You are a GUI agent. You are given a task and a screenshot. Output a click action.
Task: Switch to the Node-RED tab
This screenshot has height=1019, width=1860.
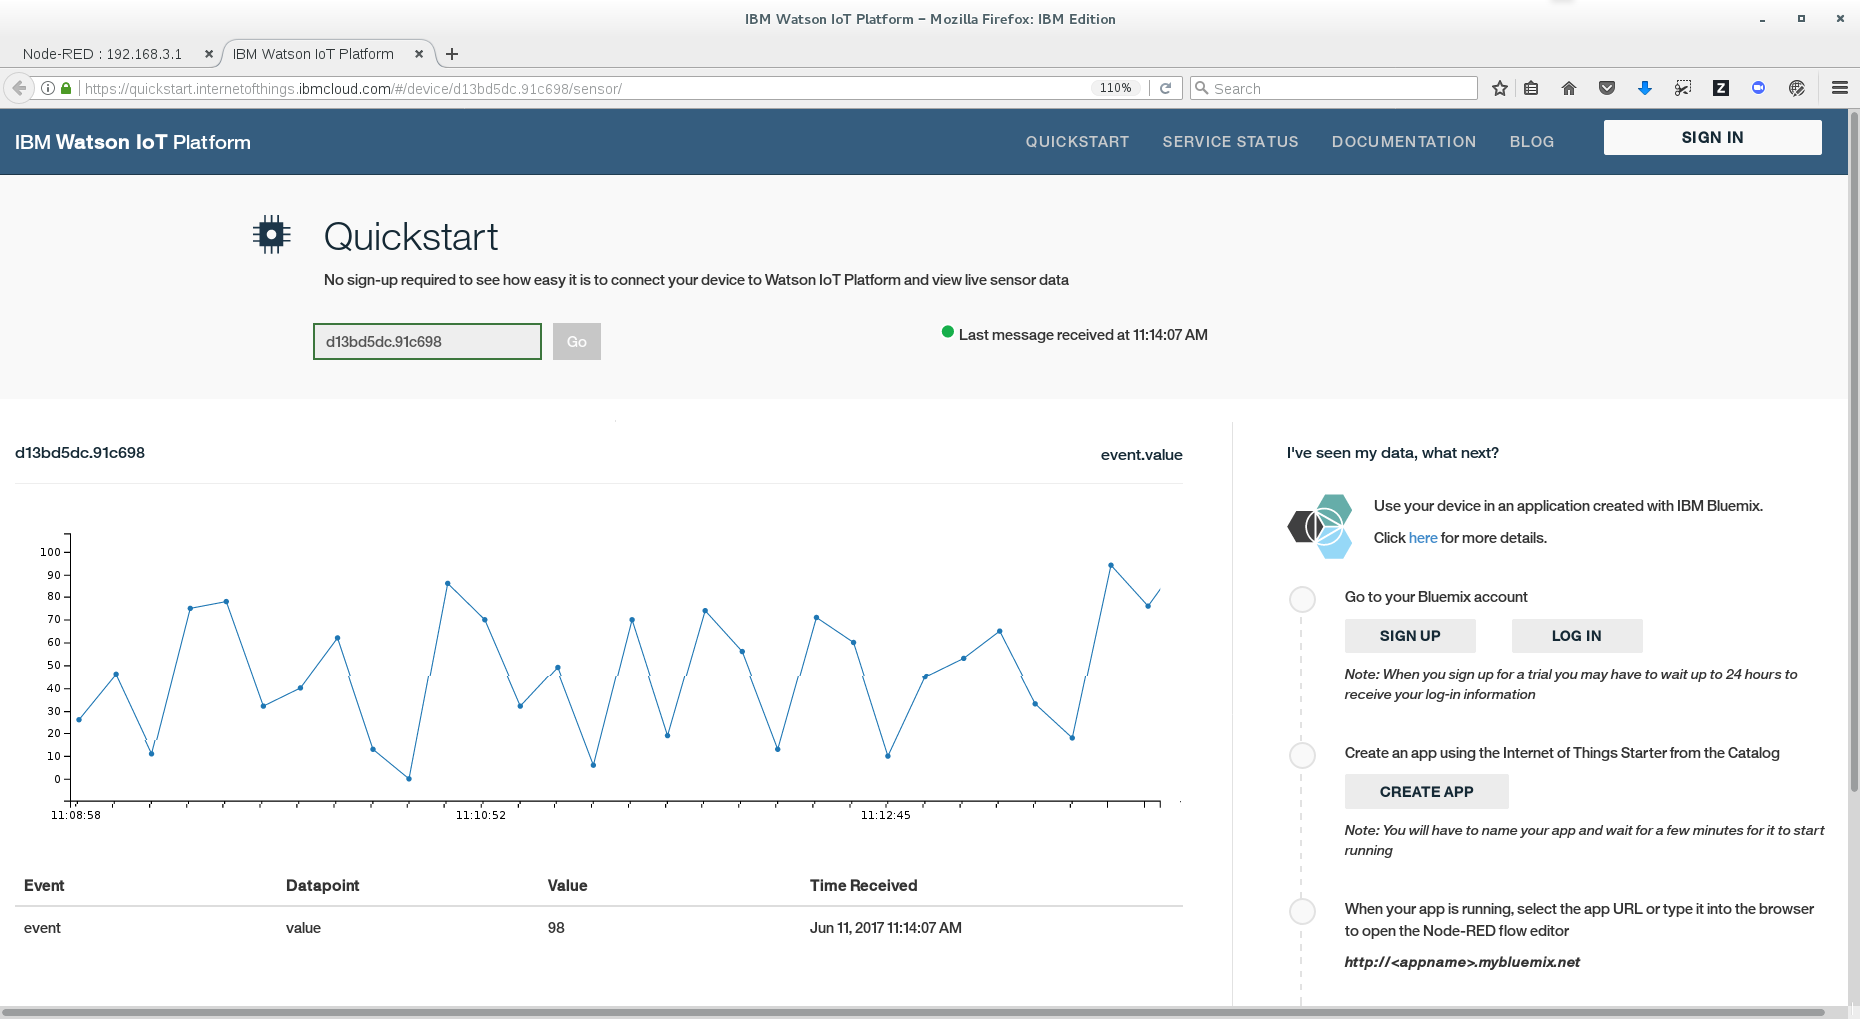[102, 54]
